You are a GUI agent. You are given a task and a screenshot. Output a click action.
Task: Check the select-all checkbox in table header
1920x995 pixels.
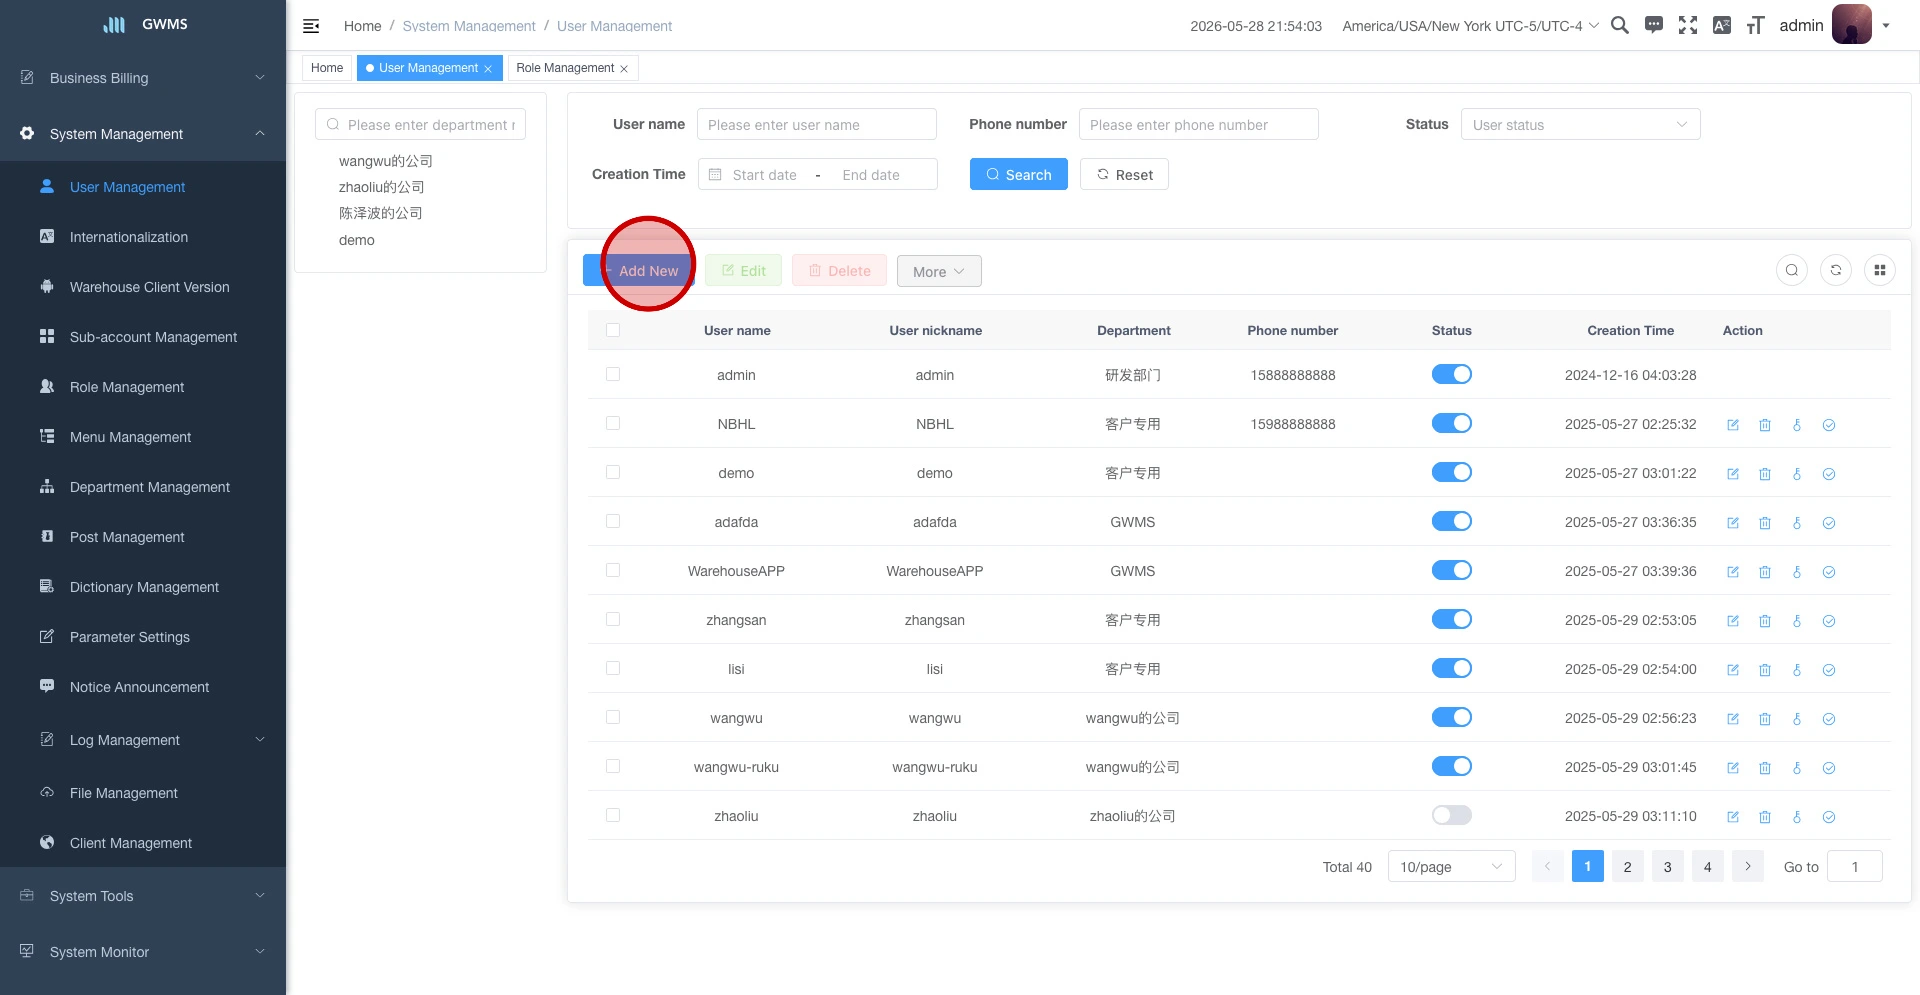613,330
